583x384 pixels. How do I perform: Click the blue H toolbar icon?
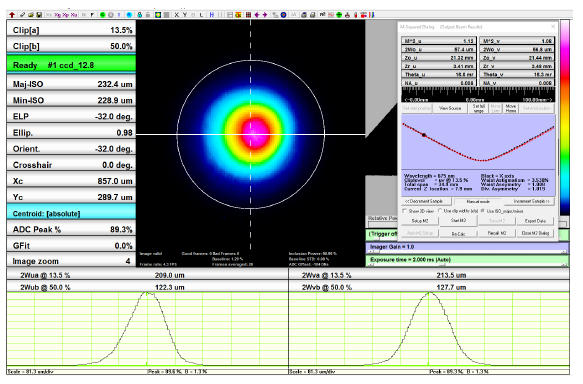(212, 15)
